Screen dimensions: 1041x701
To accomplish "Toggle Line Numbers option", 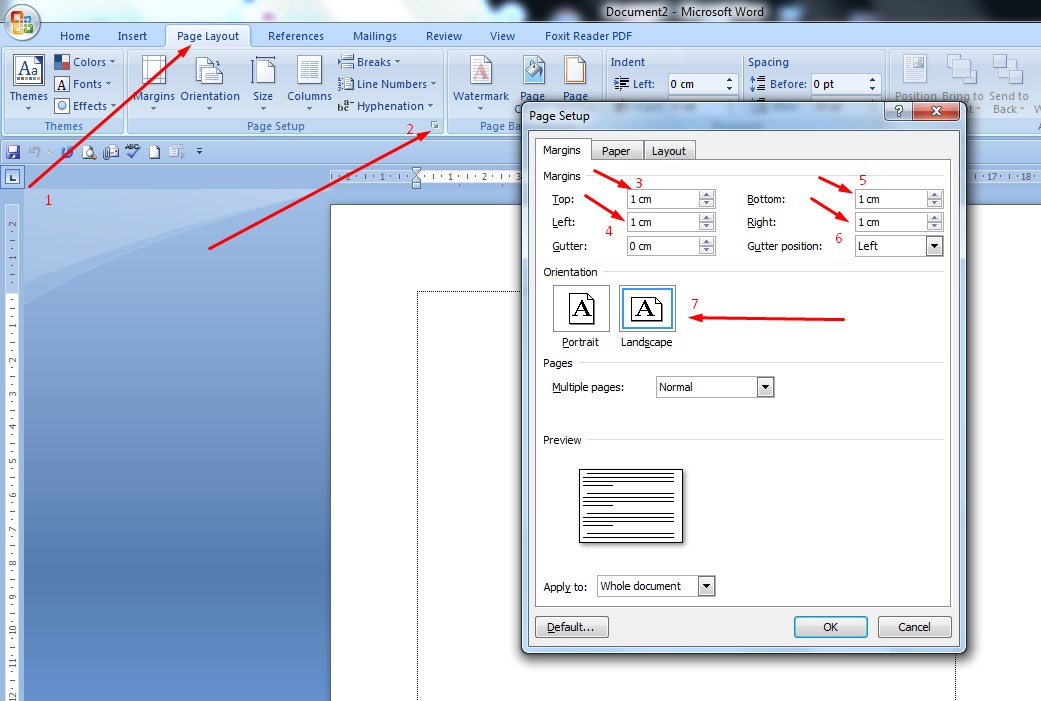I will (x=386, y=83).
